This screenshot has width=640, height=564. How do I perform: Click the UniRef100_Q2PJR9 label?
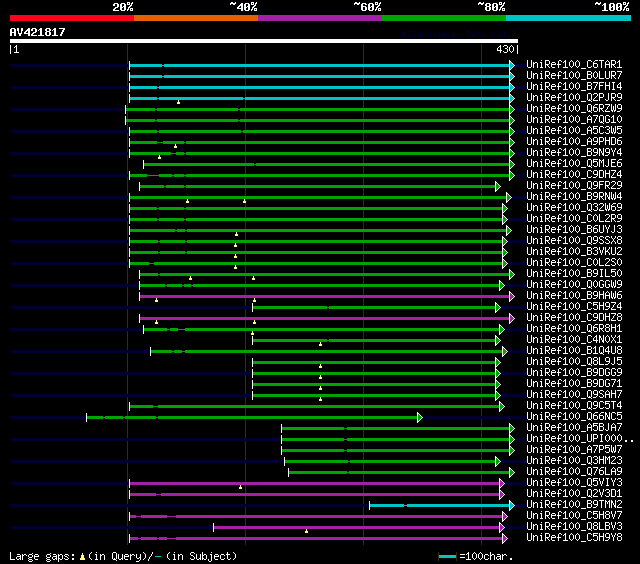coord(574,98)
